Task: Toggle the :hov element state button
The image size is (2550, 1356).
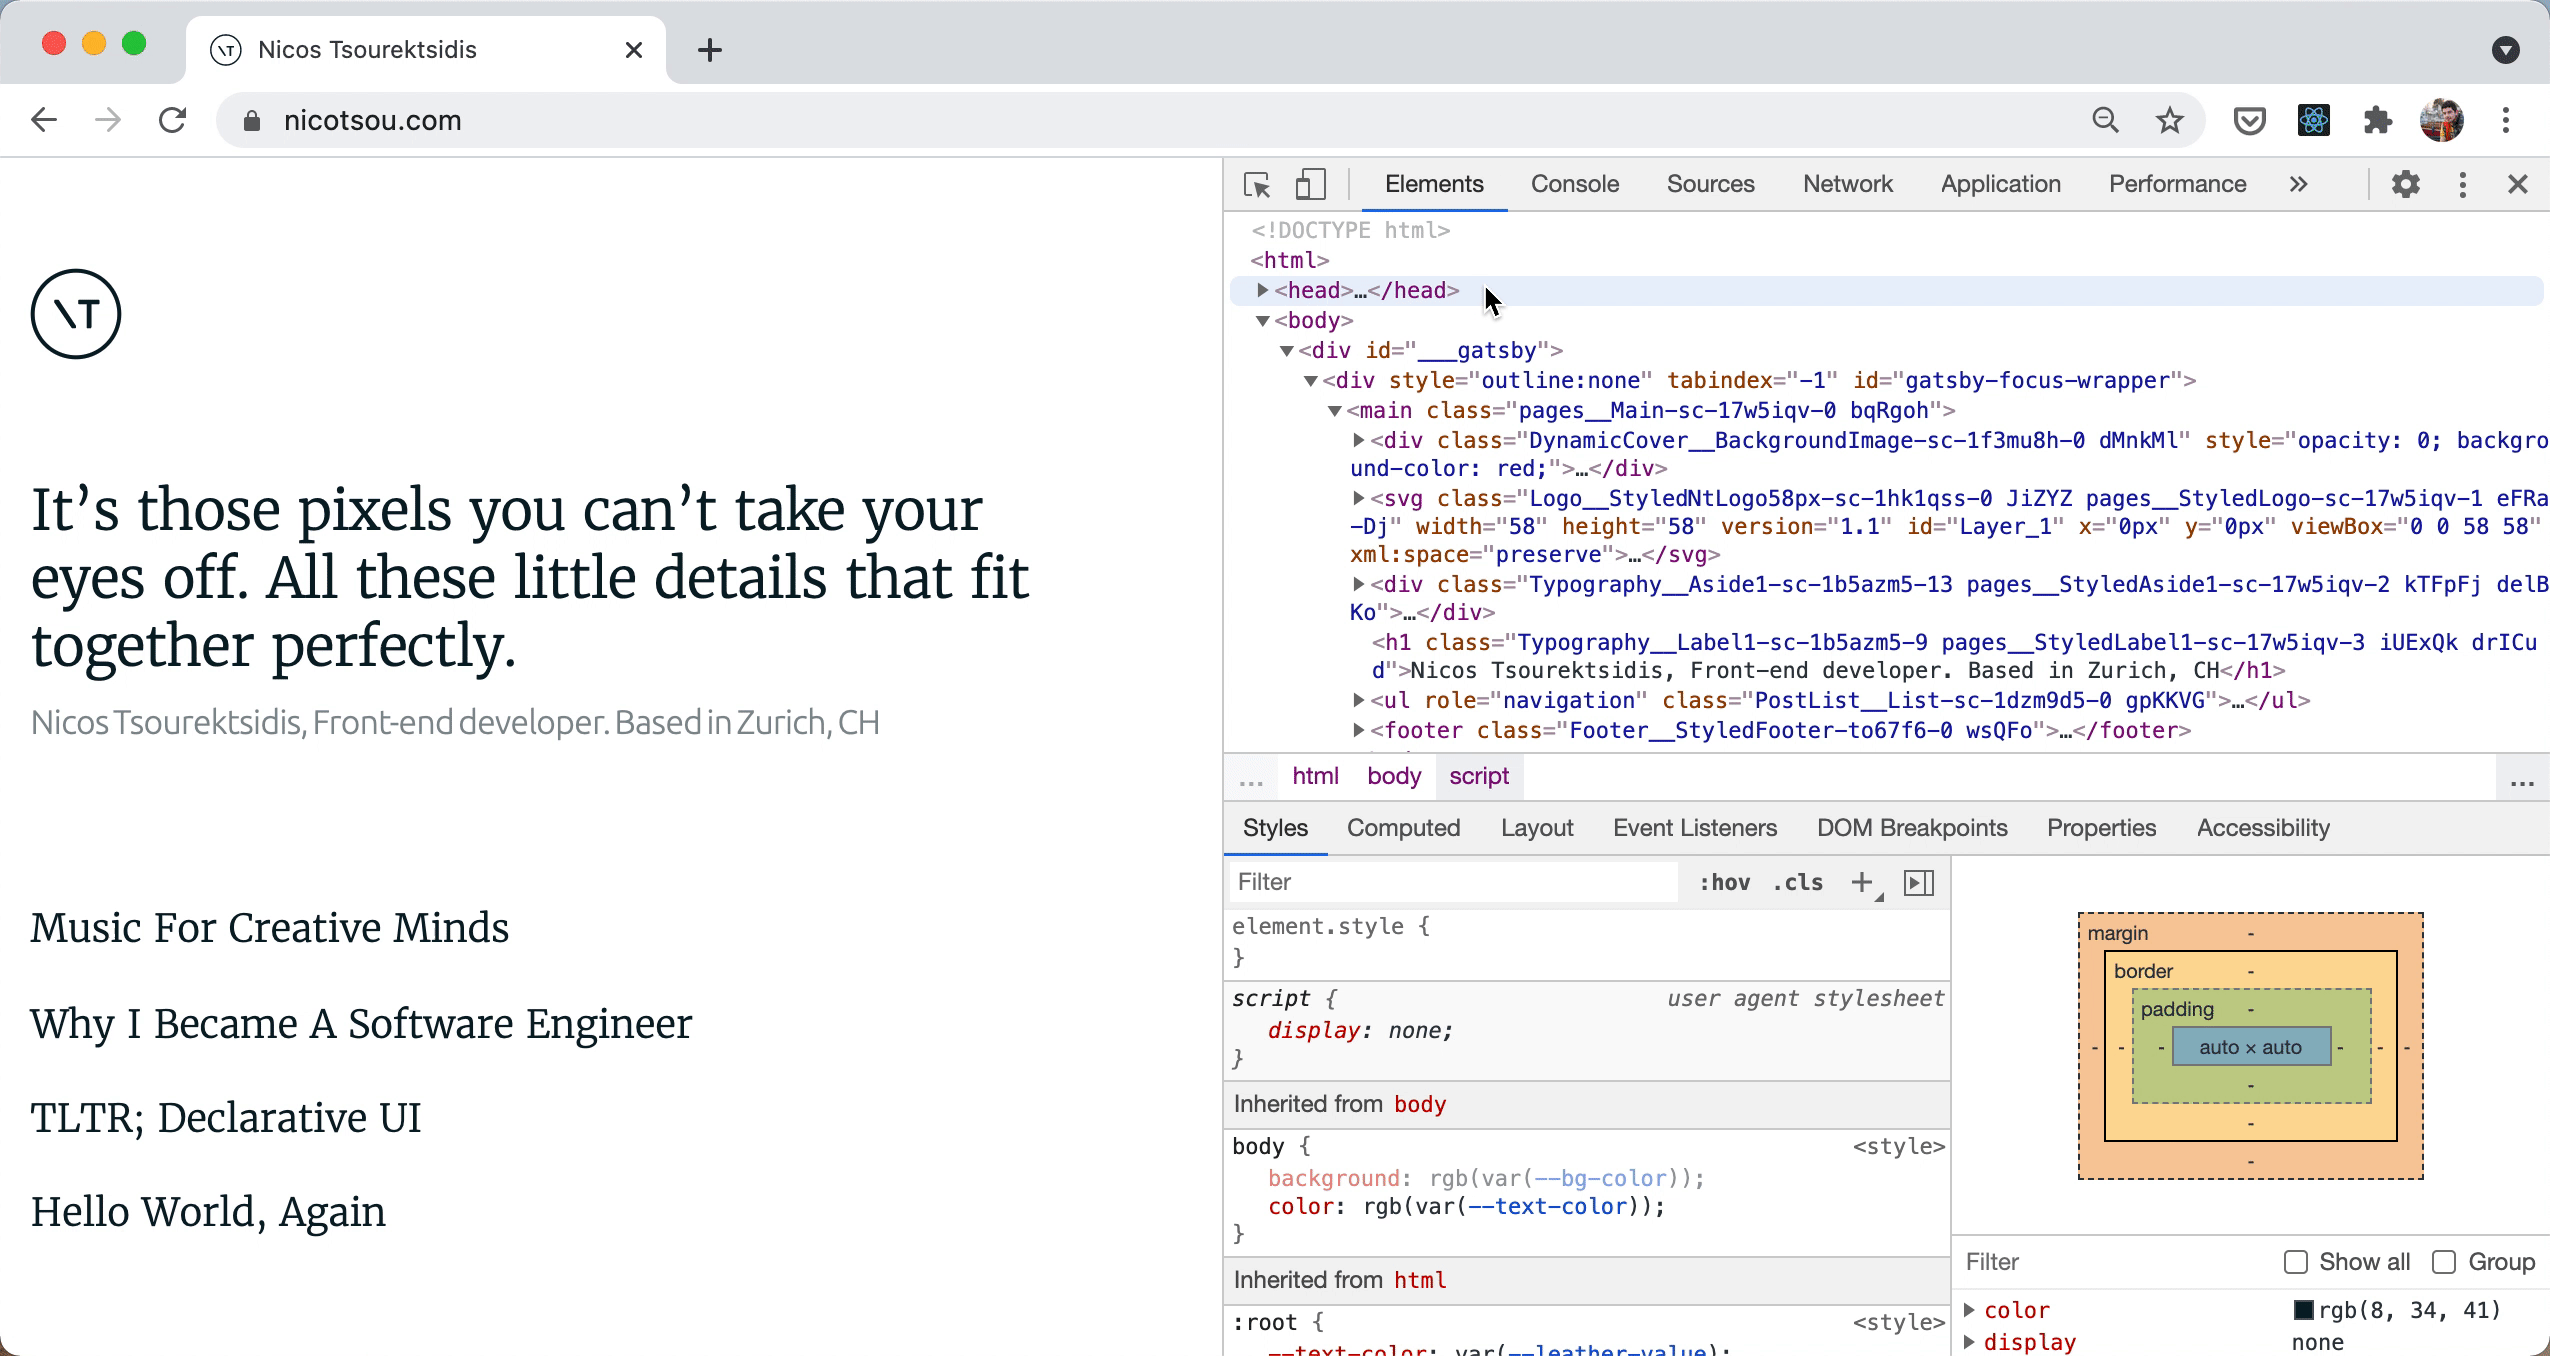Action: coord(1724,882)
